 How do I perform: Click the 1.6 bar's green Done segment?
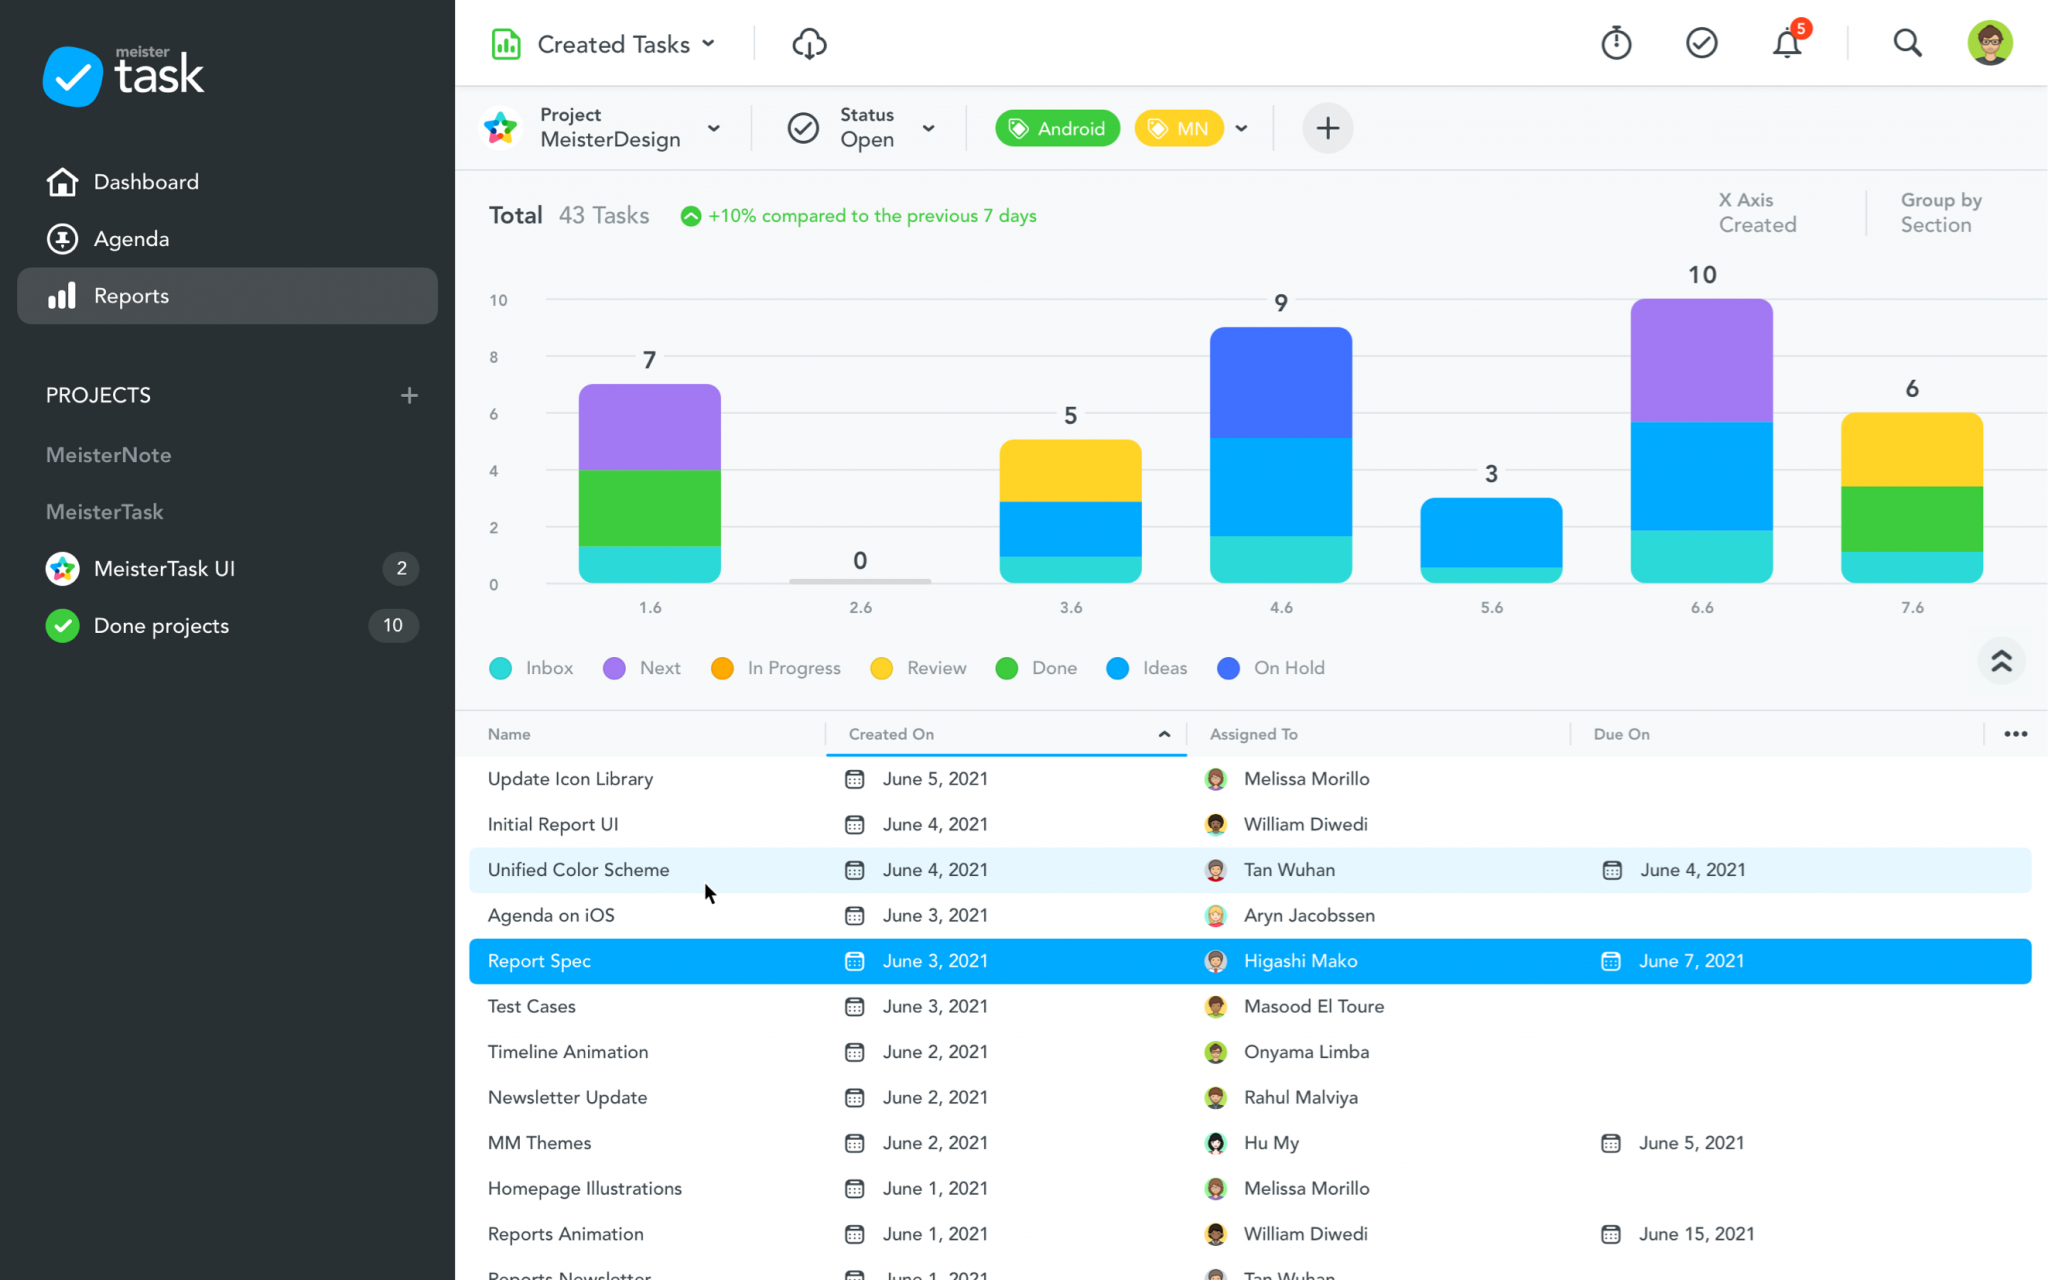[649, 508]
